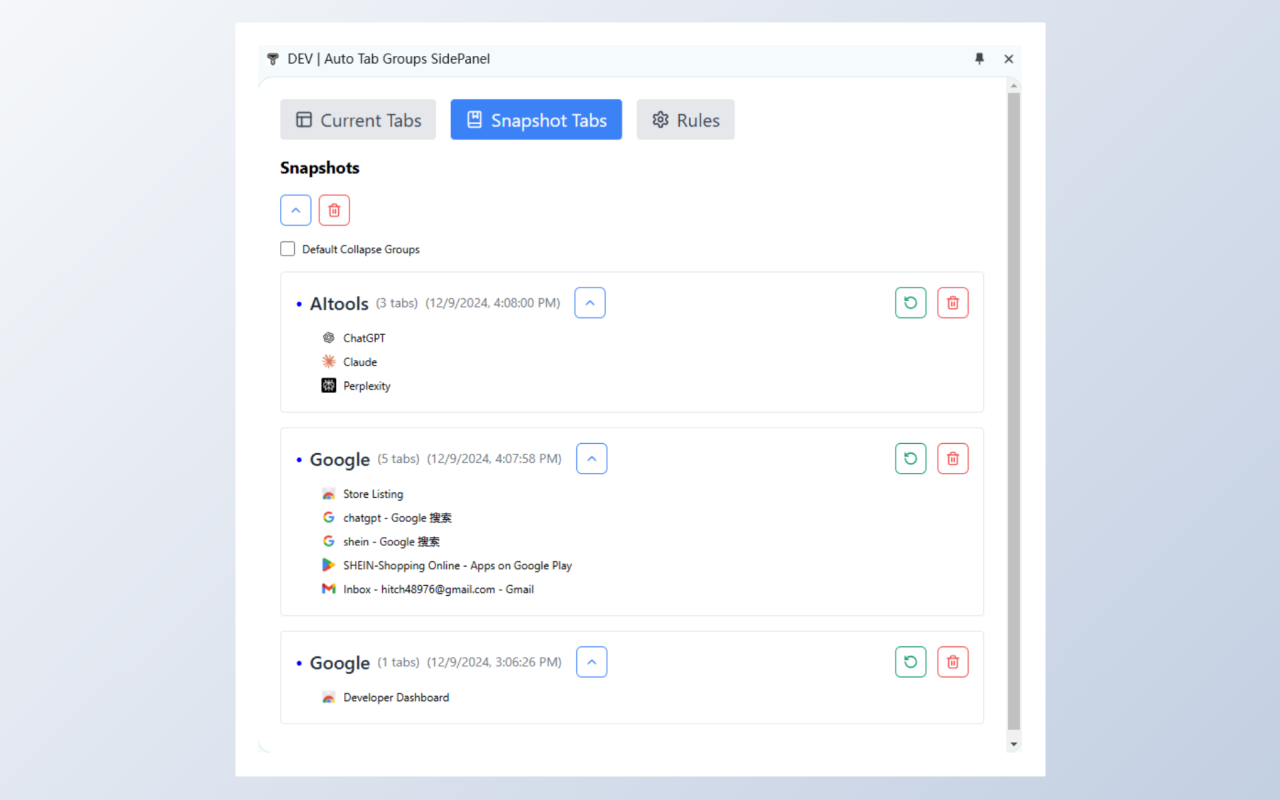Open the Claude tab entry
Image resolution: width=1280 pixels, height=800 pixels.
tap(360, 362)
